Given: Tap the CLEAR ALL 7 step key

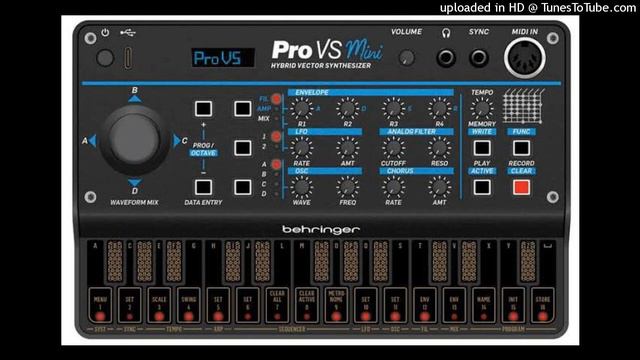Looking at the screenshot, I should 277,305.
